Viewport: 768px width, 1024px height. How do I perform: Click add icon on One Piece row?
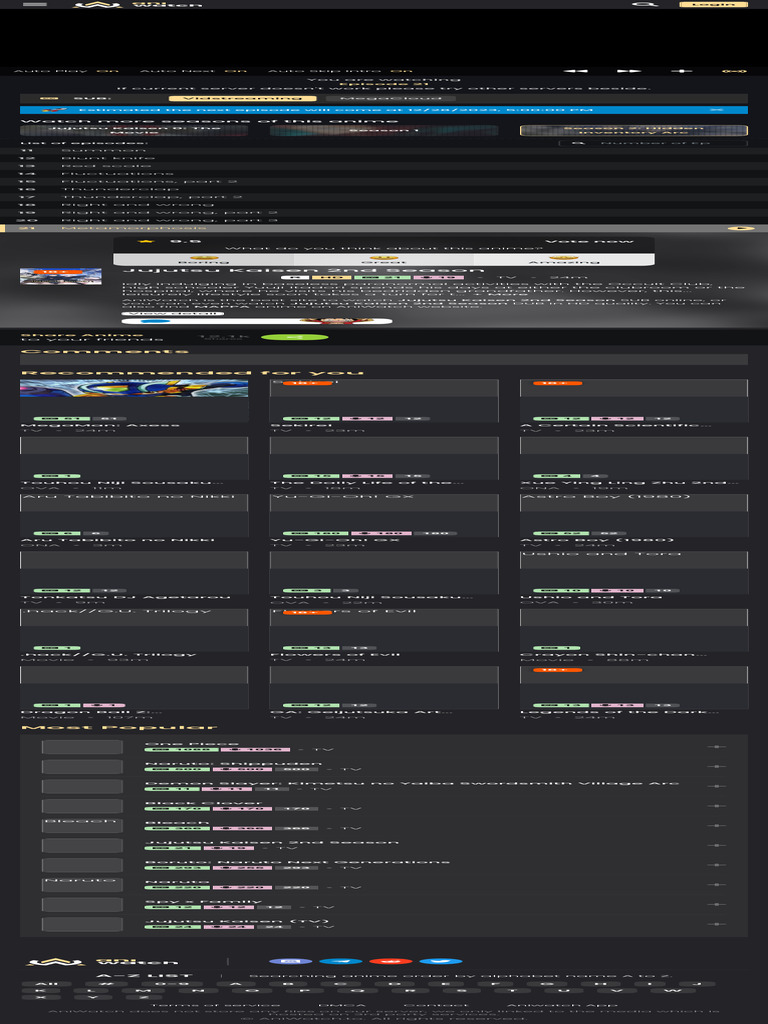click(x=716, y=746)
